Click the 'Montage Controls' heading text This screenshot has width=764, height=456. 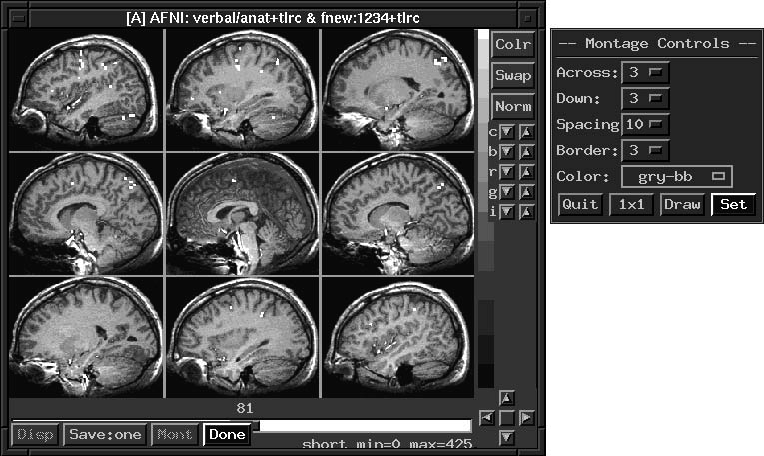[657, 43]
